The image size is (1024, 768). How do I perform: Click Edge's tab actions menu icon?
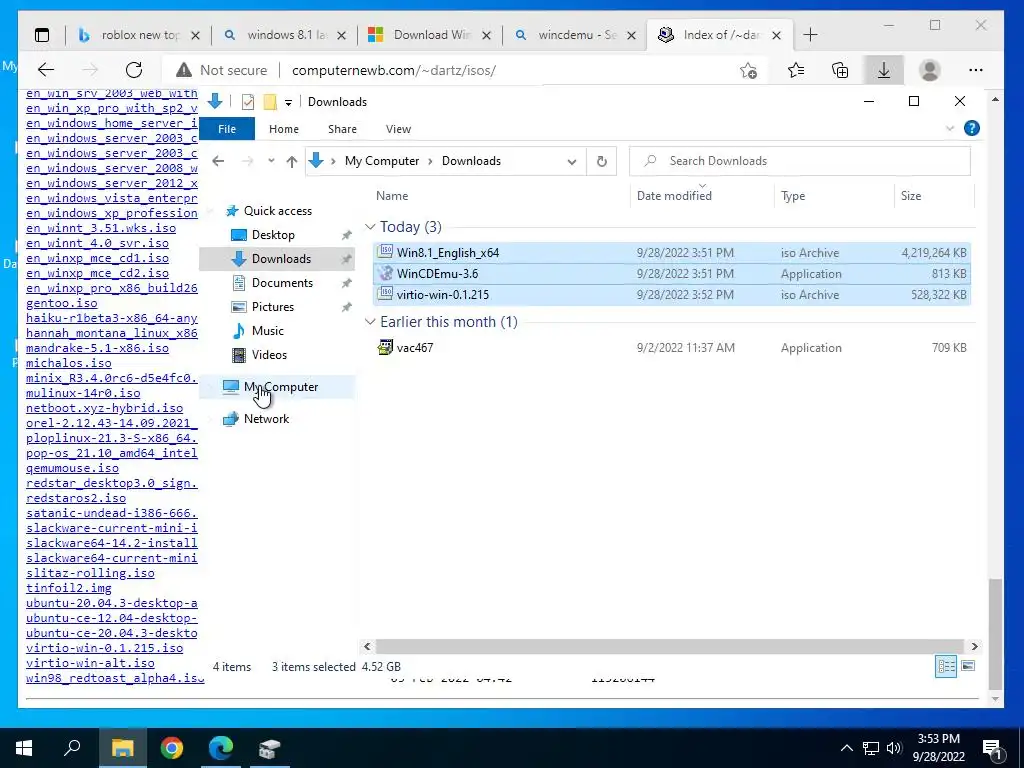42,35
